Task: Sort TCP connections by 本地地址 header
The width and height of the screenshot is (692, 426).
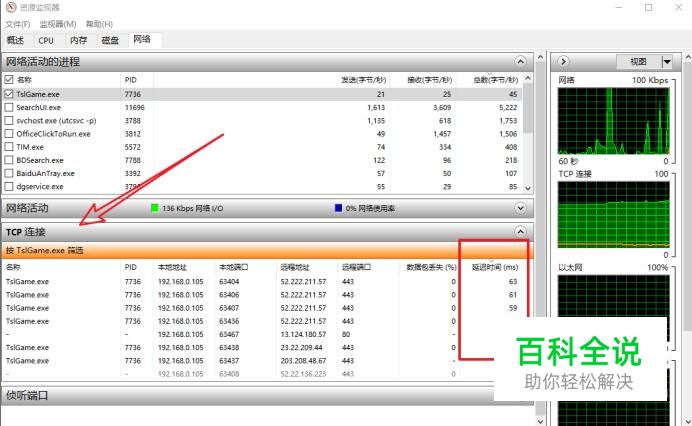Action: click(x=173, y=268)
